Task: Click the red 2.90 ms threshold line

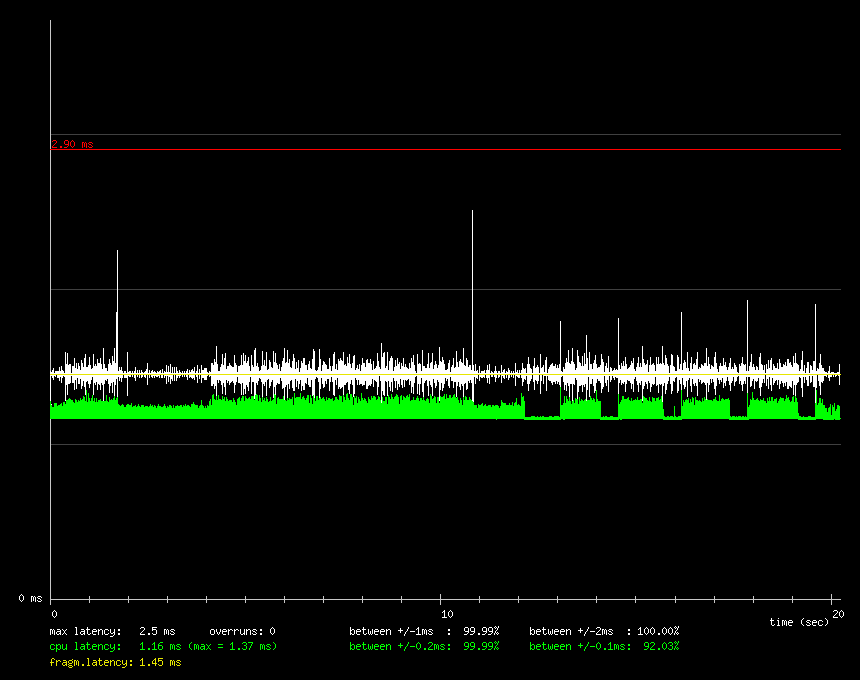Action: point(445,149)
